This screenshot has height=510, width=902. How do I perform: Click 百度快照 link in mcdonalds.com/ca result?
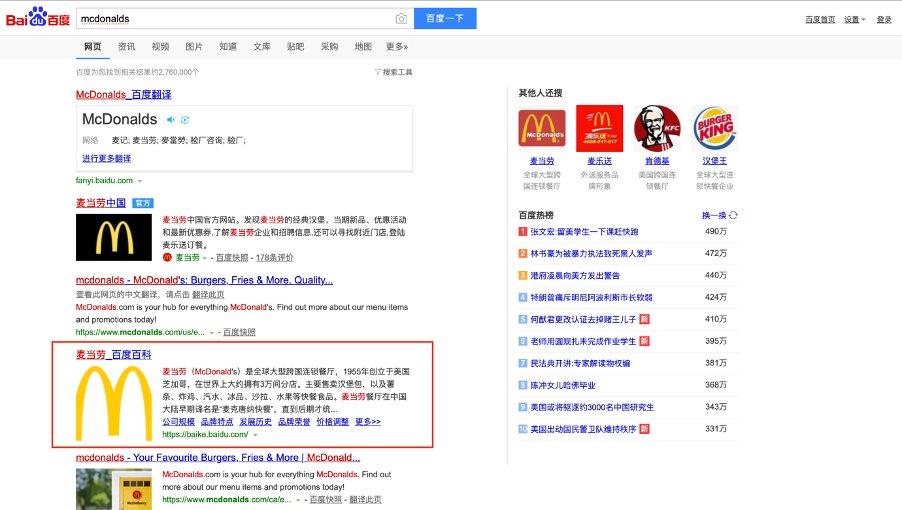[x=326, y=500]
